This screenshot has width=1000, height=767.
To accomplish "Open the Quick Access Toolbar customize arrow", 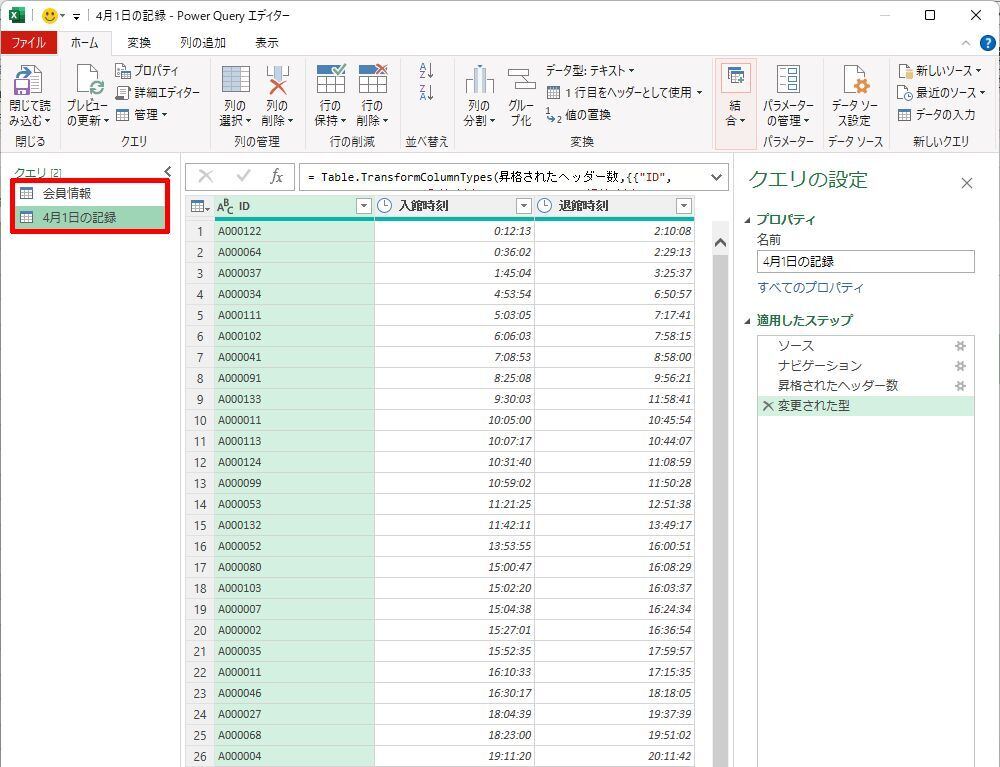I will click(x=76, y=17).
